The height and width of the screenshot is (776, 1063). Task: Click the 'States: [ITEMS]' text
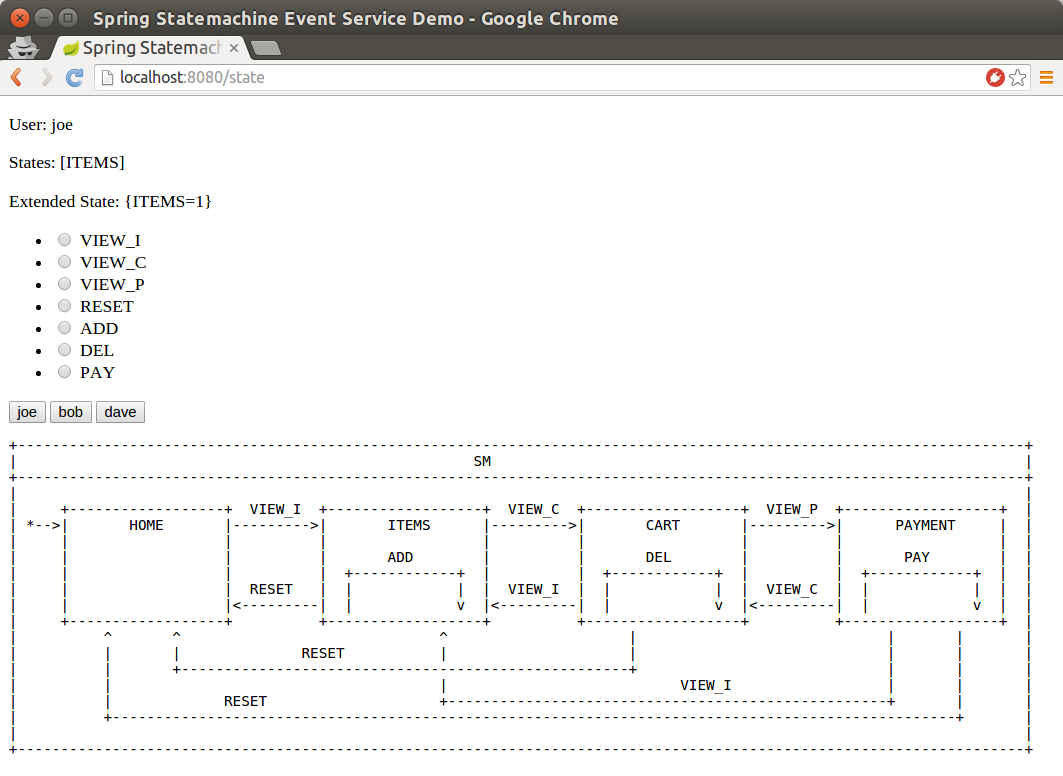click(x=66, y=163)
